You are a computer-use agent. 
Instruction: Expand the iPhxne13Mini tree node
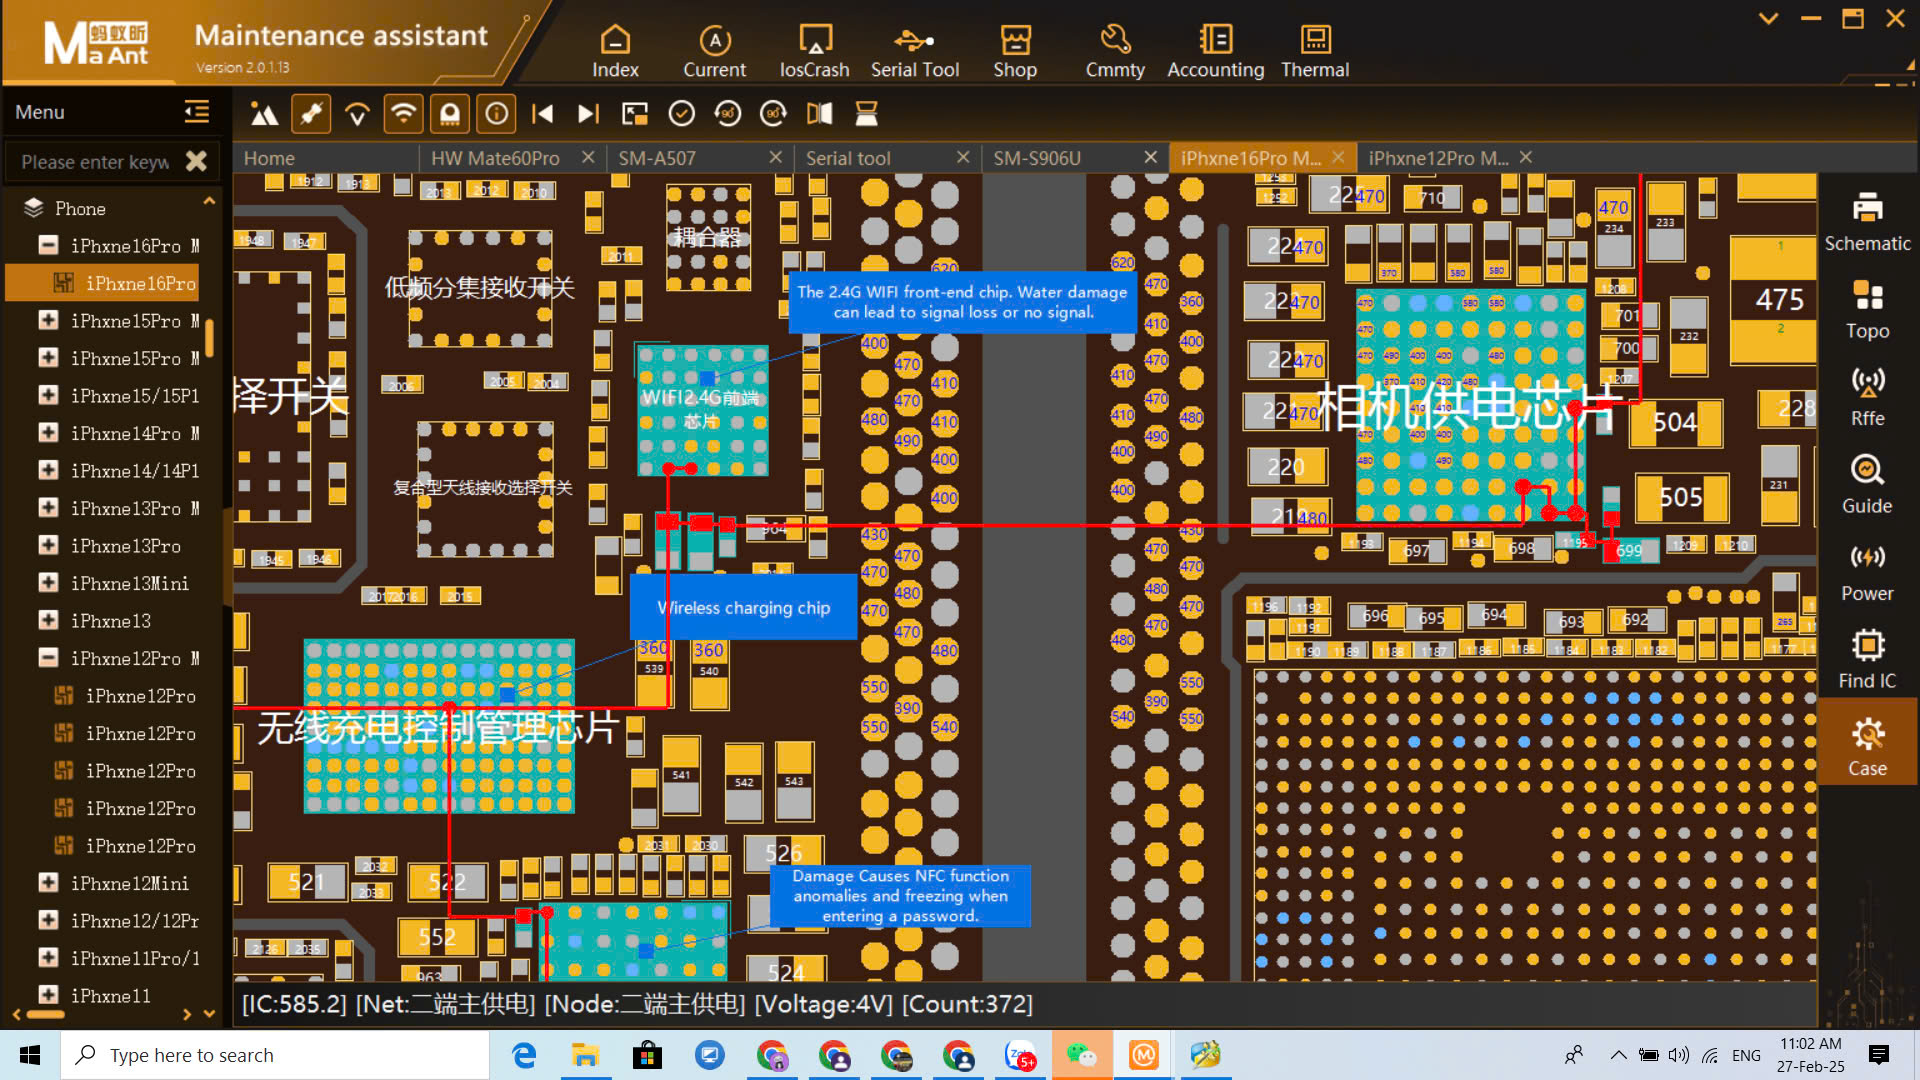click(x=47, y=583)
